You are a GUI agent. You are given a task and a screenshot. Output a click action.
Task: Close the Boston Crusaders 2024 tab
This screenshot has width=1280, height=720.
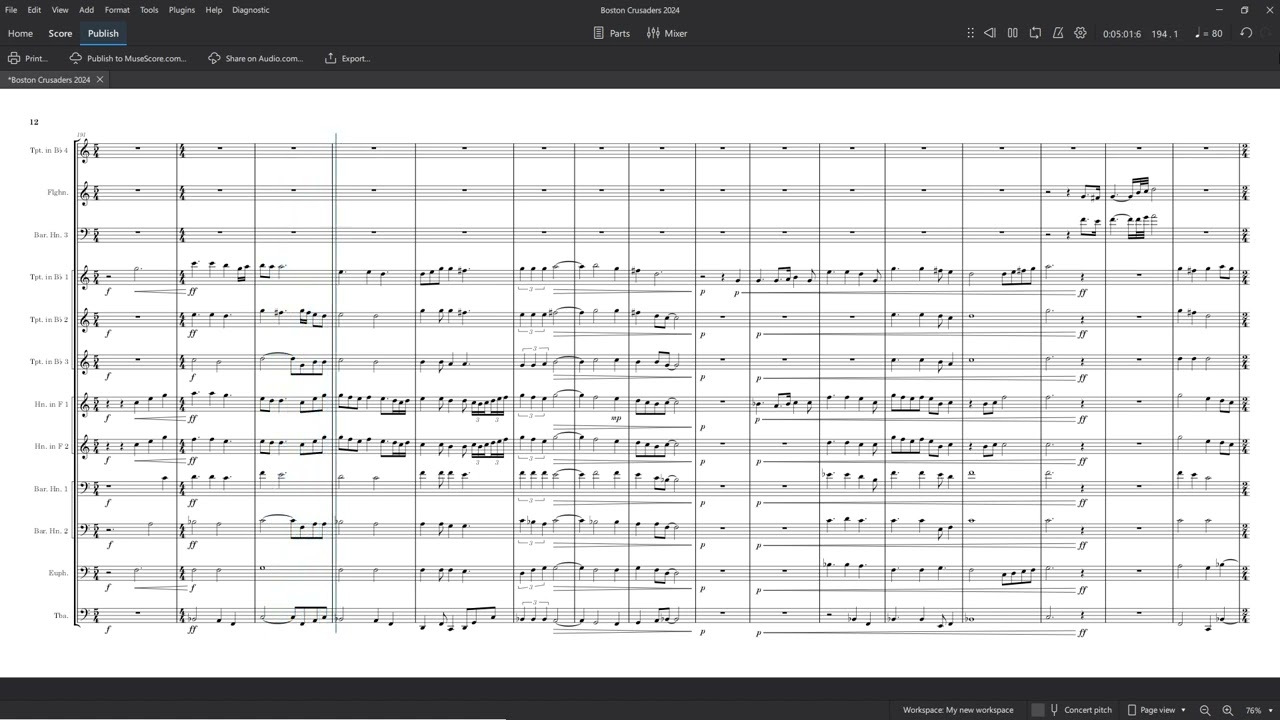(x=100, y=80)
